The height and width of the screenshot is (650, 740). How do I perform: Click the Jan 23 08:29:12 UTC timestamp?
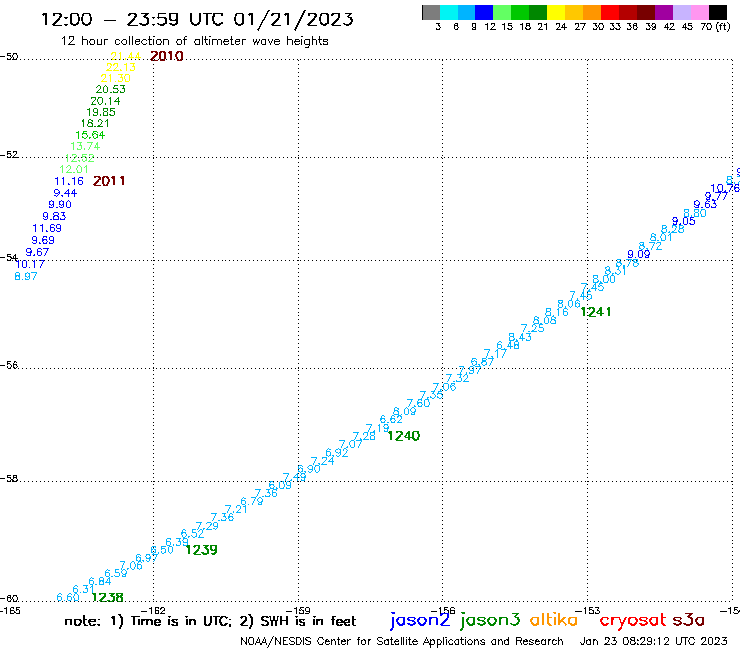[654, 641]
